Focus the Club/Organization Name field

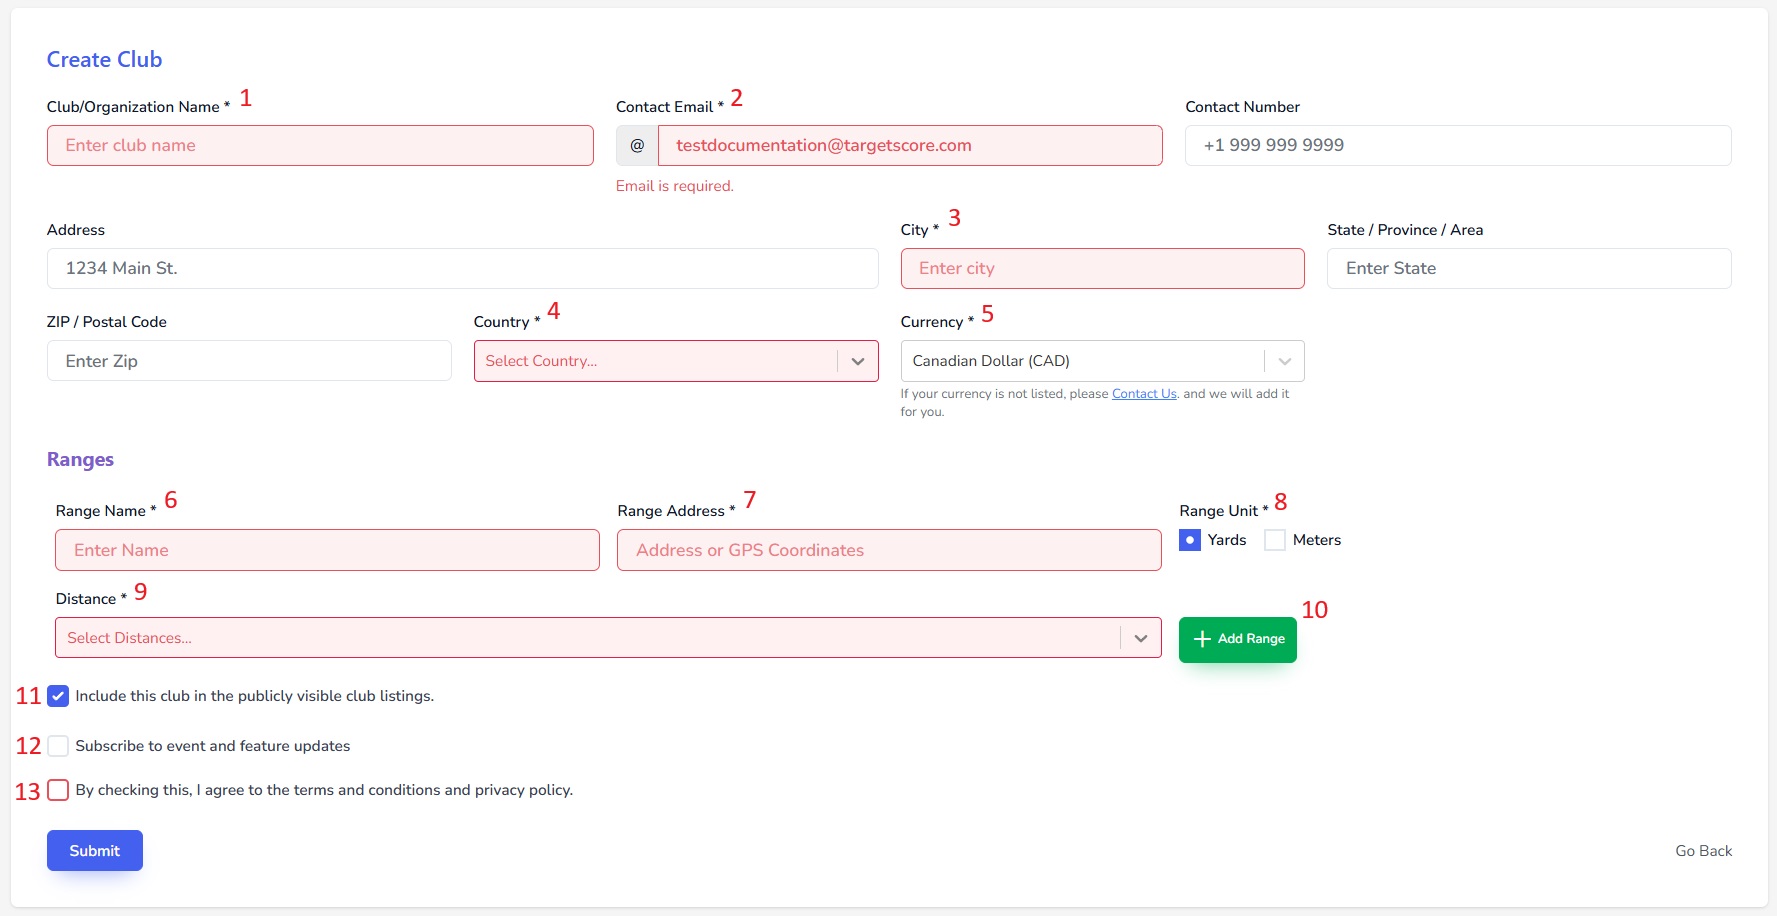click(320, 146)
